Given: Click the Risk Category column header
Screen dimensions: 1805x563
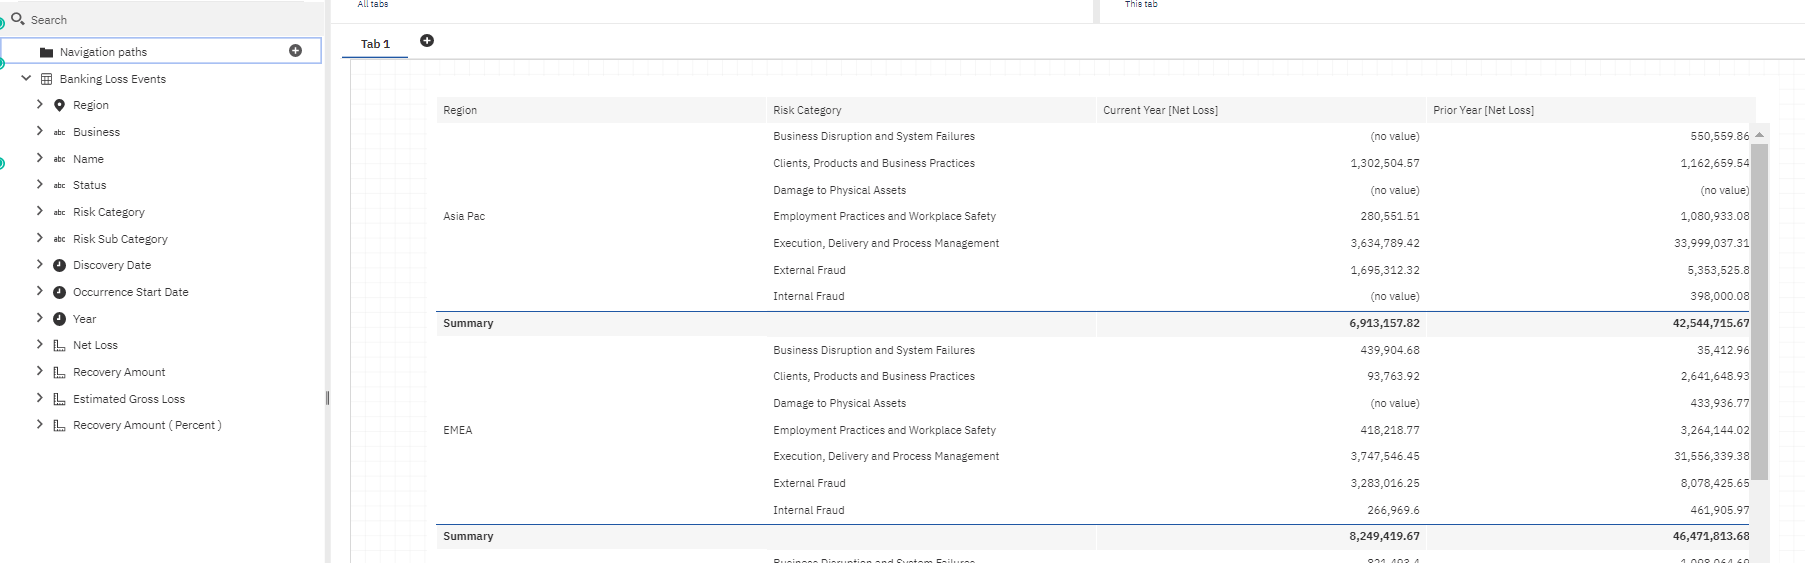Looking at the screenshot, I should coord(931,110).
